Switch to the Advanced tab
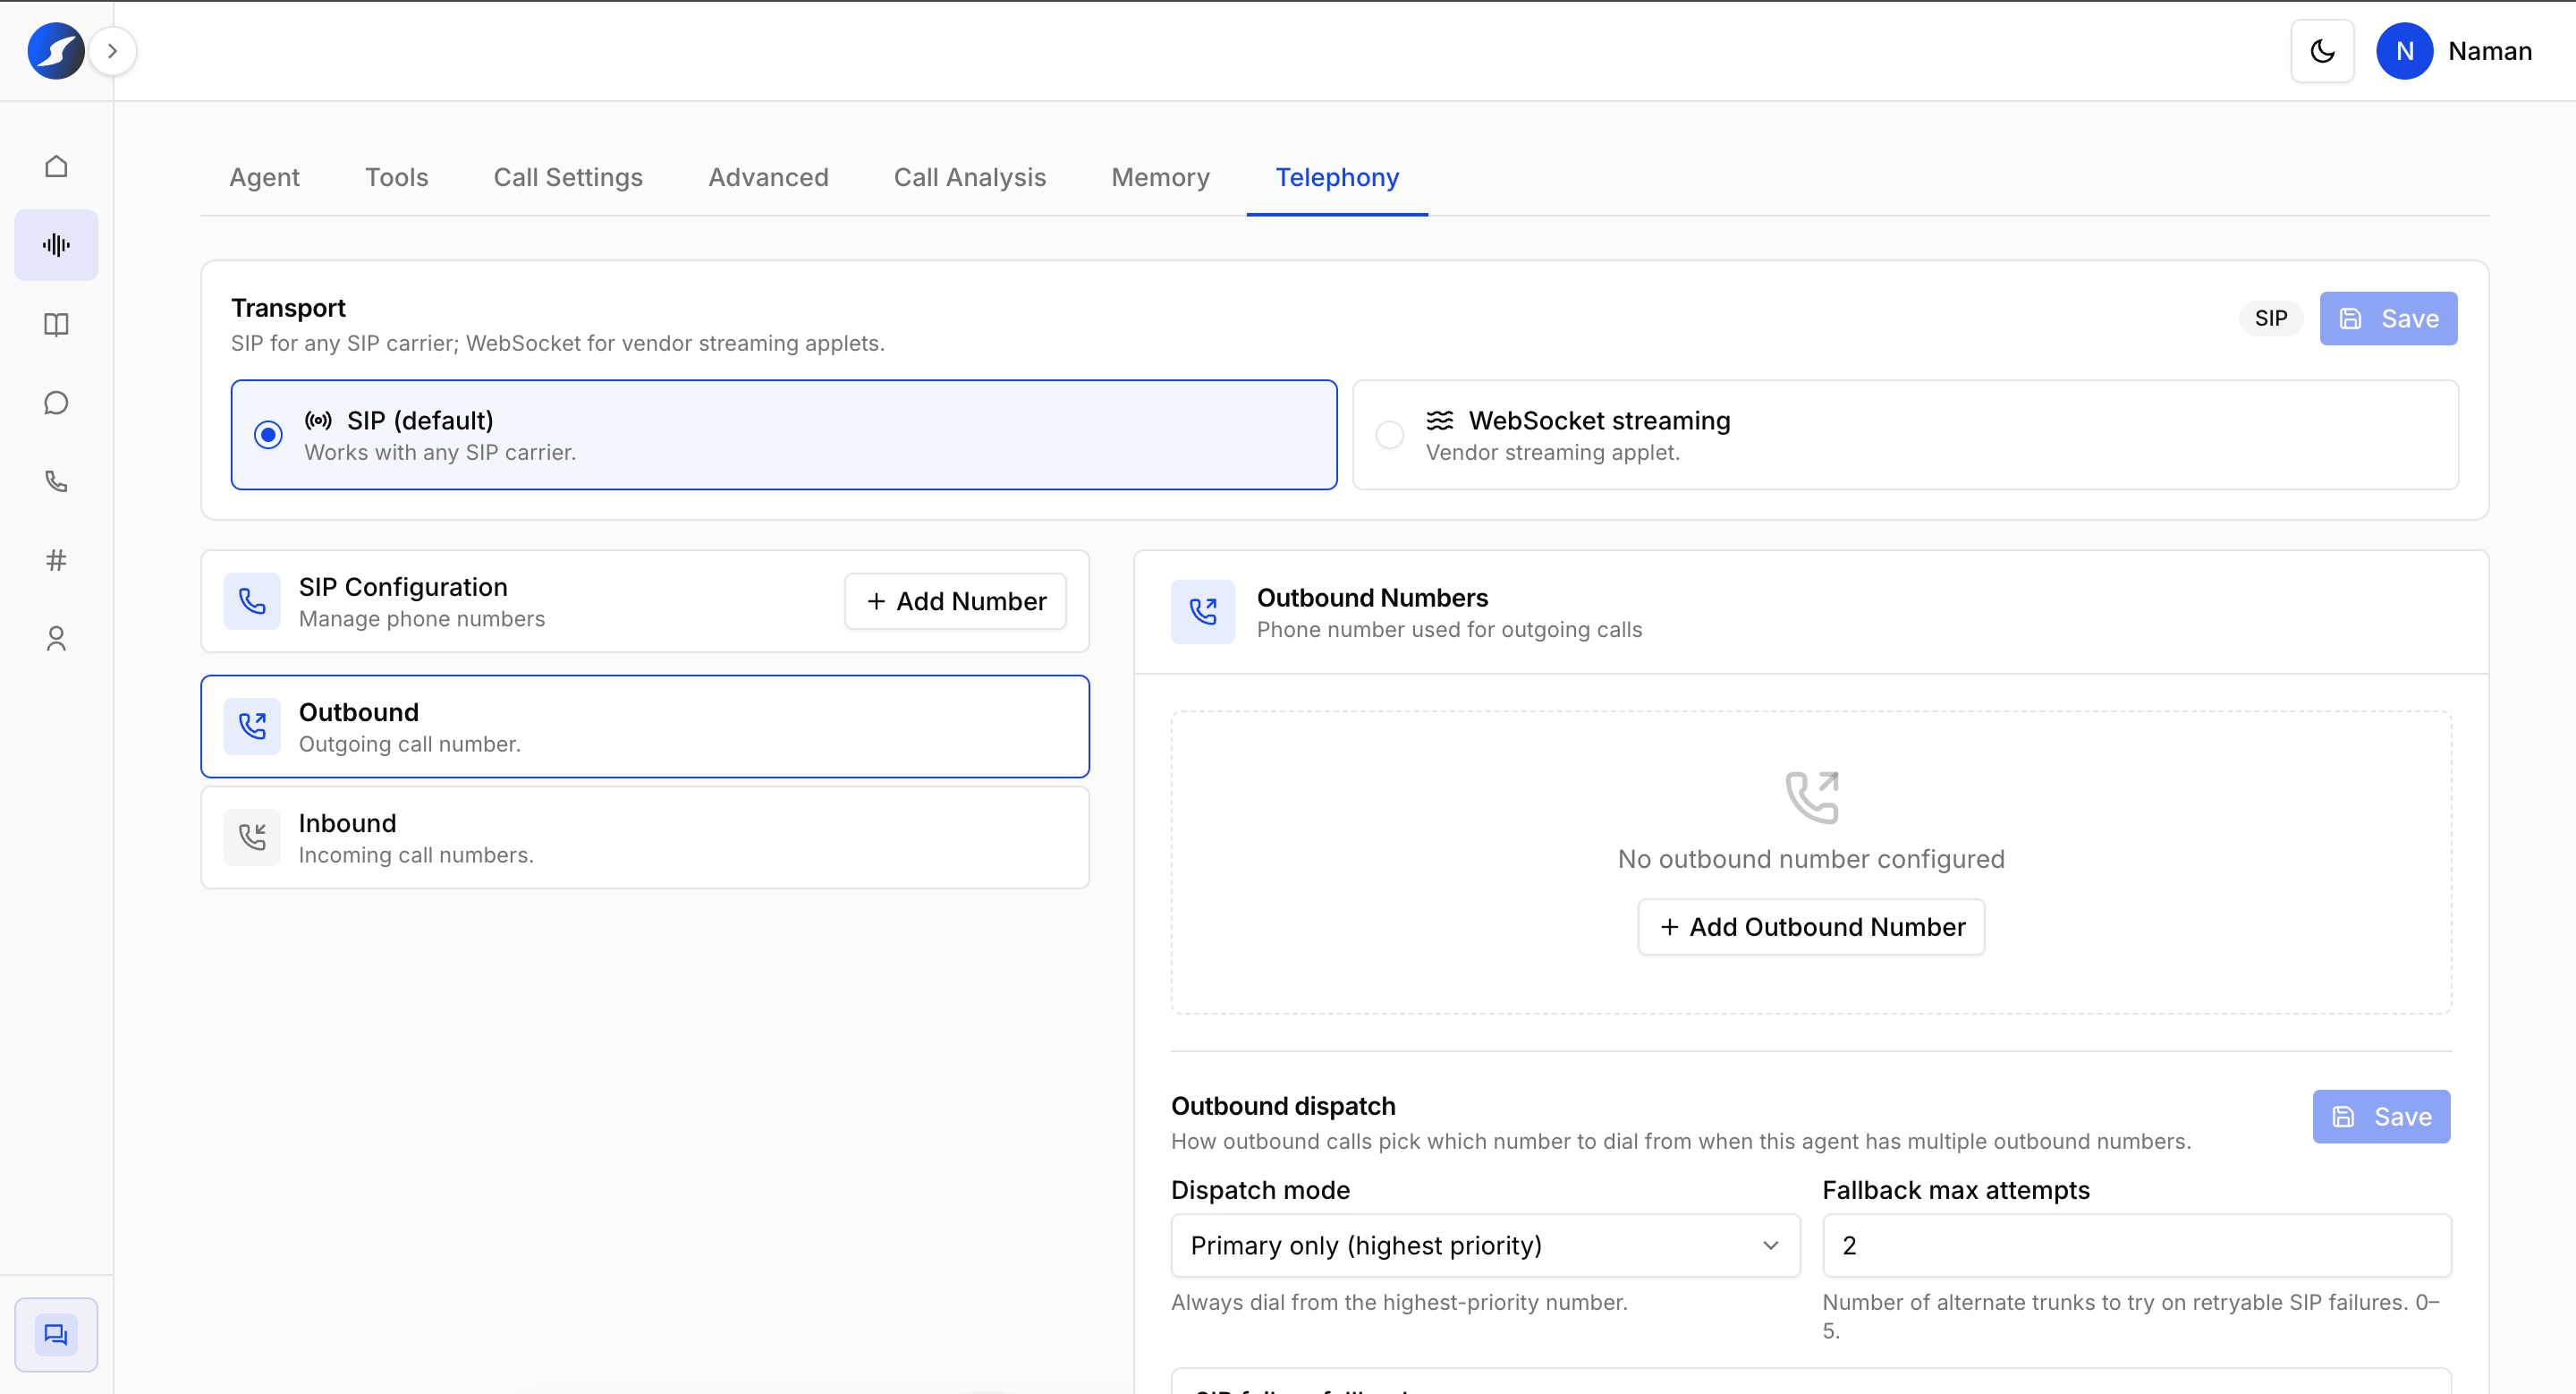 (768, 178)
